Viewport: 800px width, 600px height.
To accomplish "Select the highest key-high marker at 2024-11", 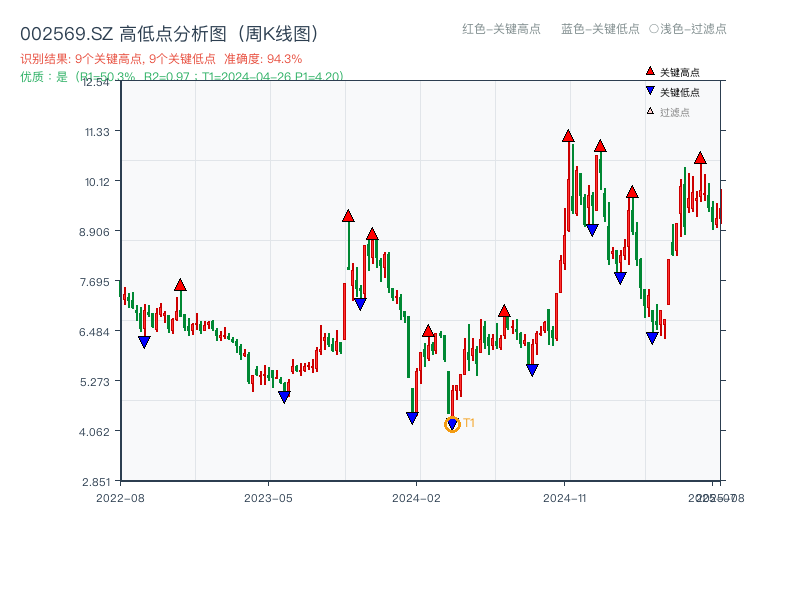I will (568, 136).
